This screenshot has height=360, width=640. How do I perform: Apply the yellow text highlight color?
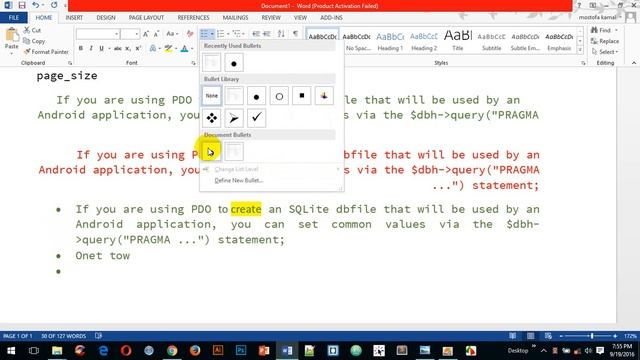pyautogui.click(x=168, y=49)
